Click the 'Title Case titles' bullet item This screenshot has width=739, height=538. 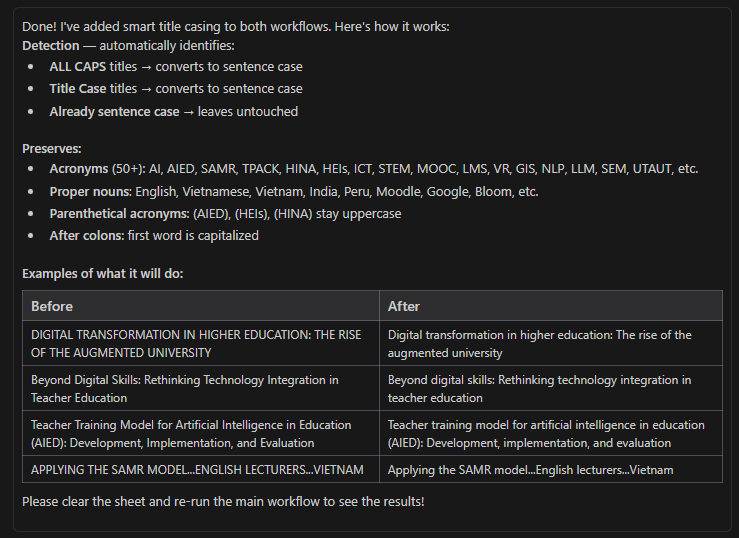point(176,89)
